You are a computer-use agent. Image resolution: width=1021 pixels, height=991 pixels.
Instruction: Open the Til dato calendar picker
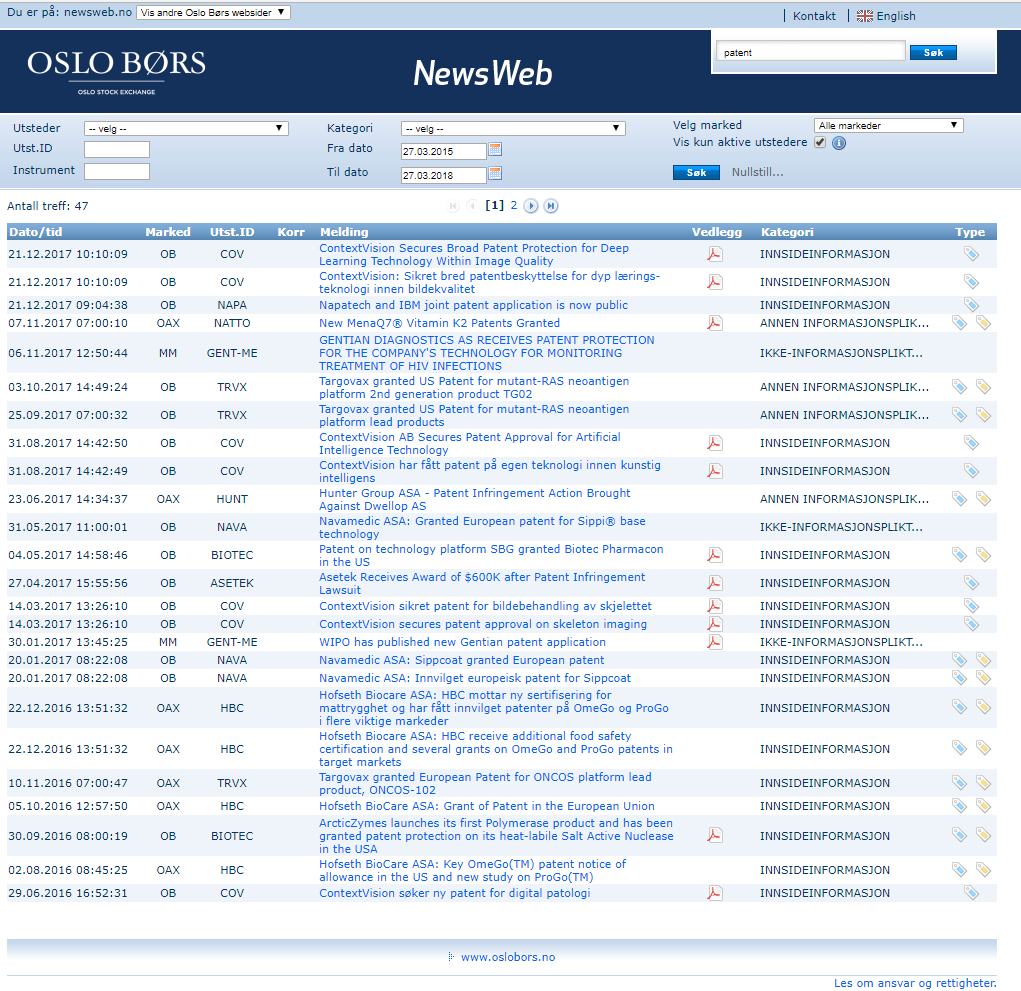pyautogui.click(x=495, y=173)
